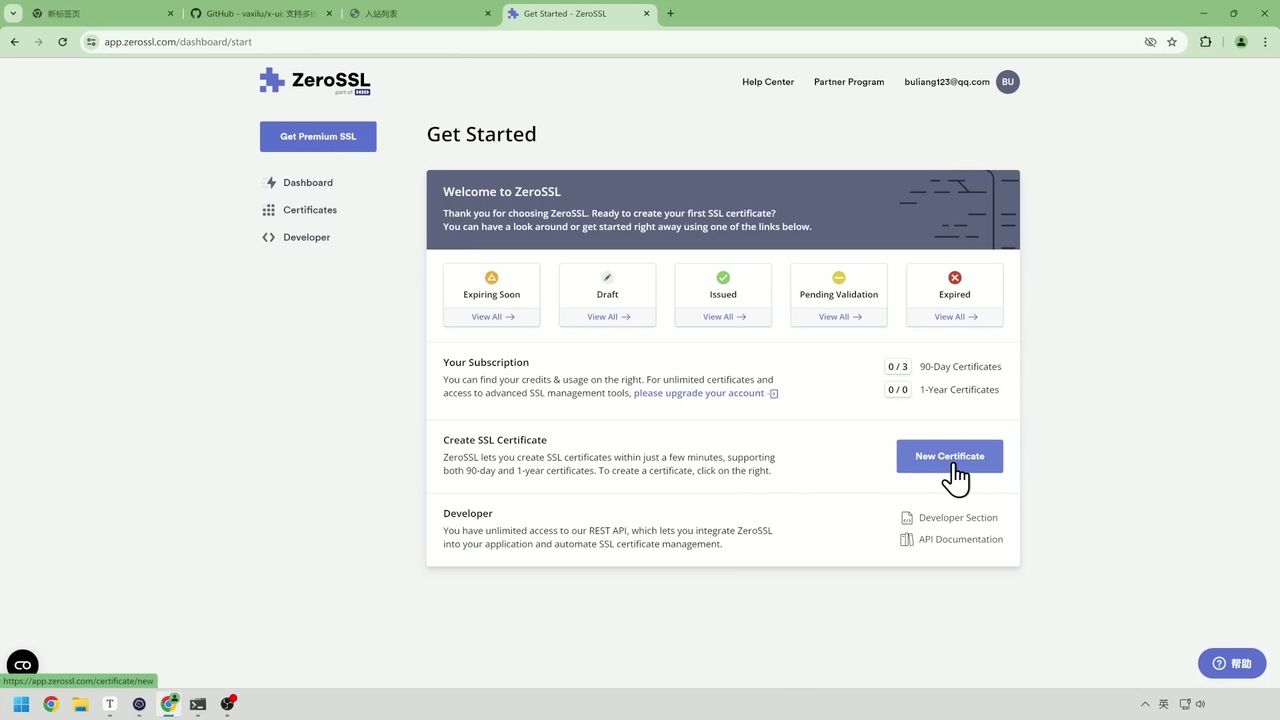Toggle the crossed-eye icon in the address bar
Viewport: 1280px width, 720px height.
pos(1150,42)
